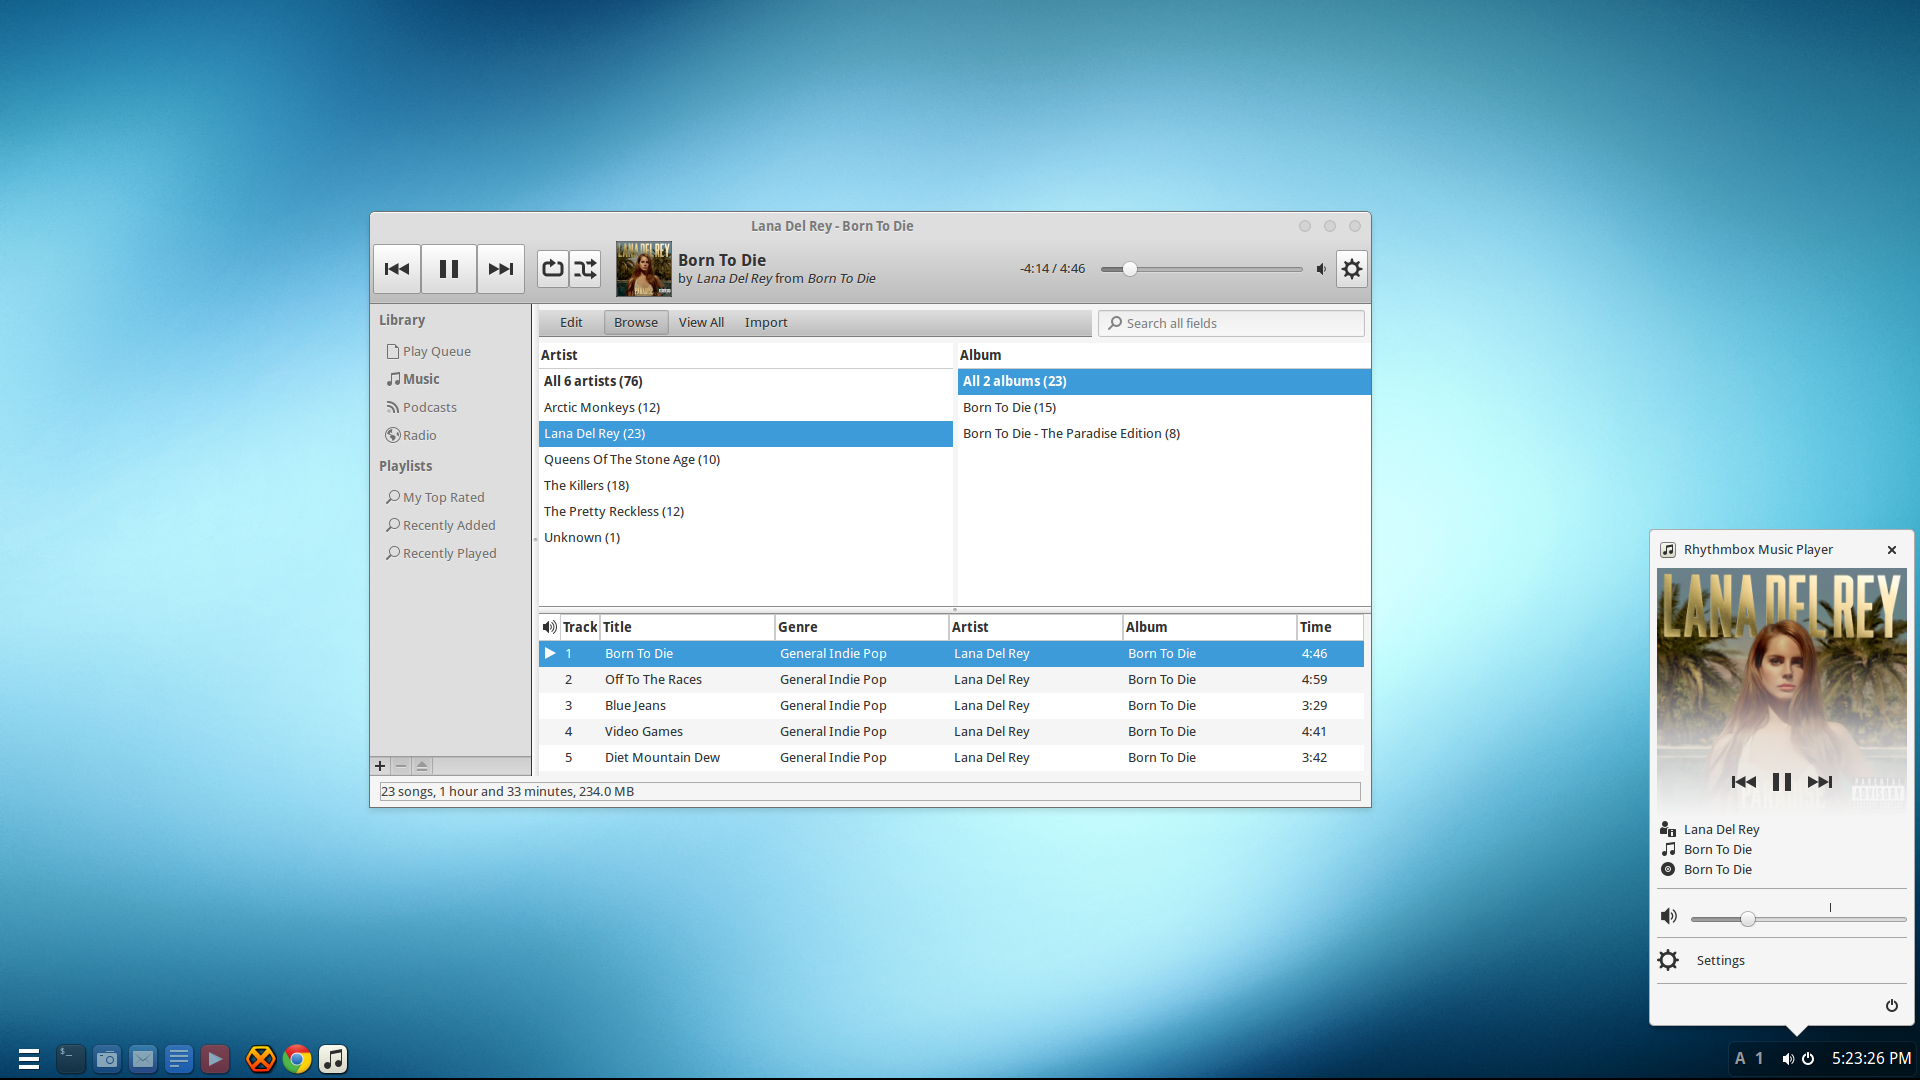The image size is (1920, 1080).
Task: Open the mail app in the taskbar
Action: (143, 1059)
